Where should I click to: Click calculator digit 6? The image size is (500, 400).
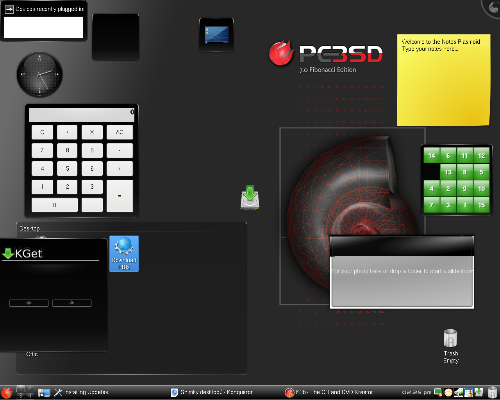click(x=92, y=168)
